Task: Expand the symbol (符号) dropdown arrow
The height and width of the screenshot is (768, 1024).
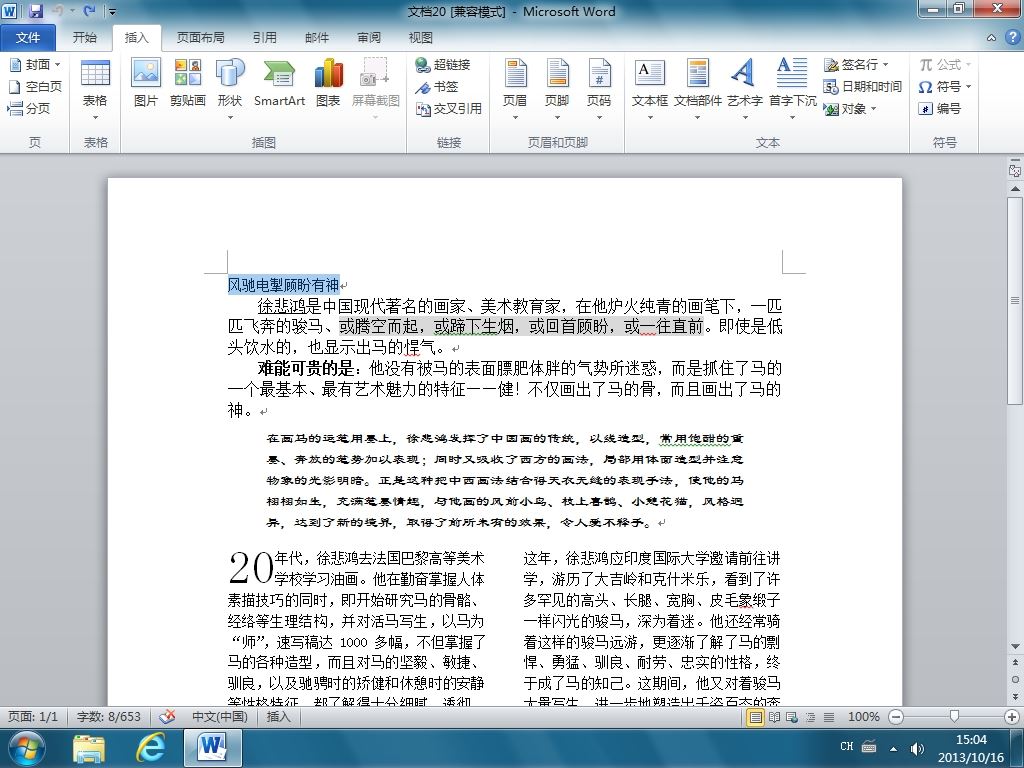Action: tap(968, 86)
